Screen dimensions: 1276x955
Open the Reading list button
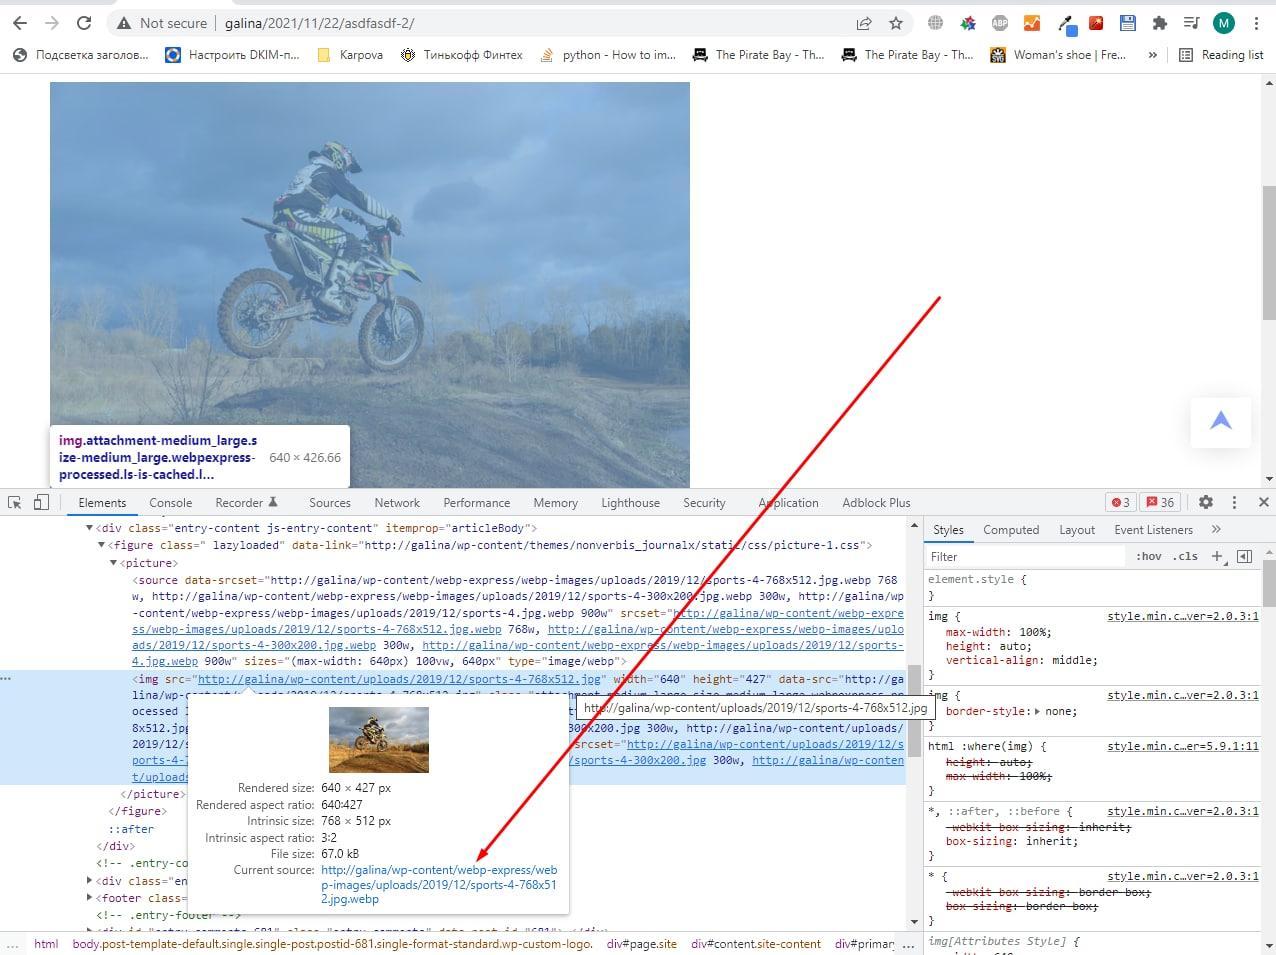point(1221,55)
